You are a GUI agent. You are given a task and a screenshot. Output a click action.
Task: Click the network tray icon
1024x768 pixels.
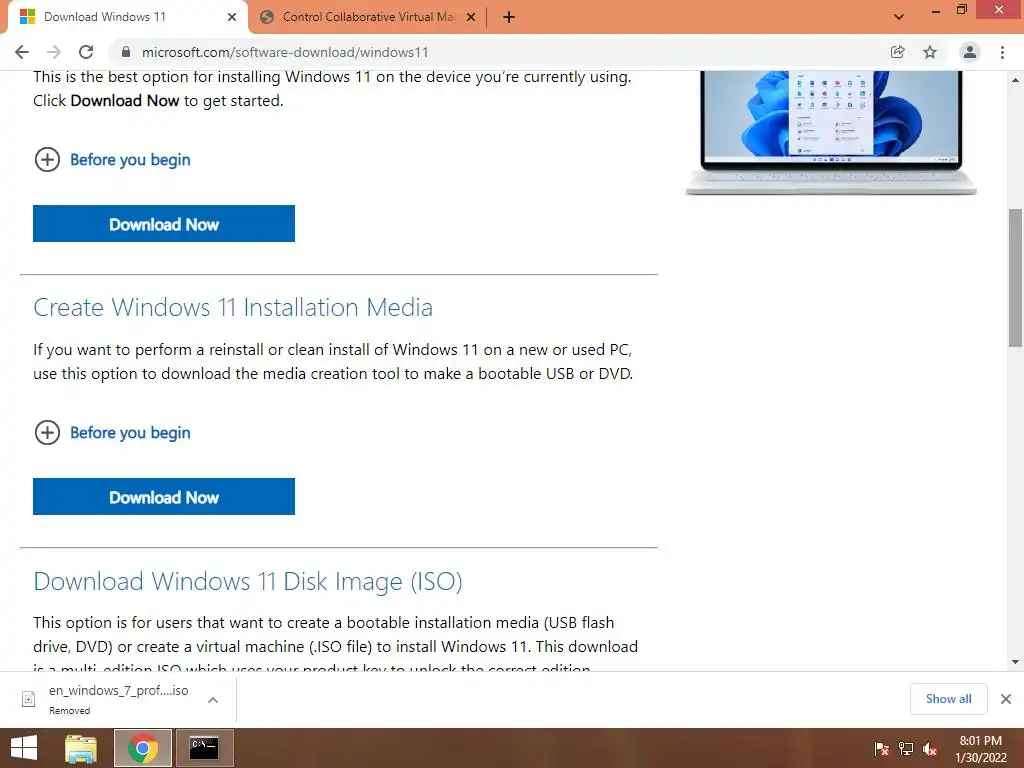pos(906,749)
